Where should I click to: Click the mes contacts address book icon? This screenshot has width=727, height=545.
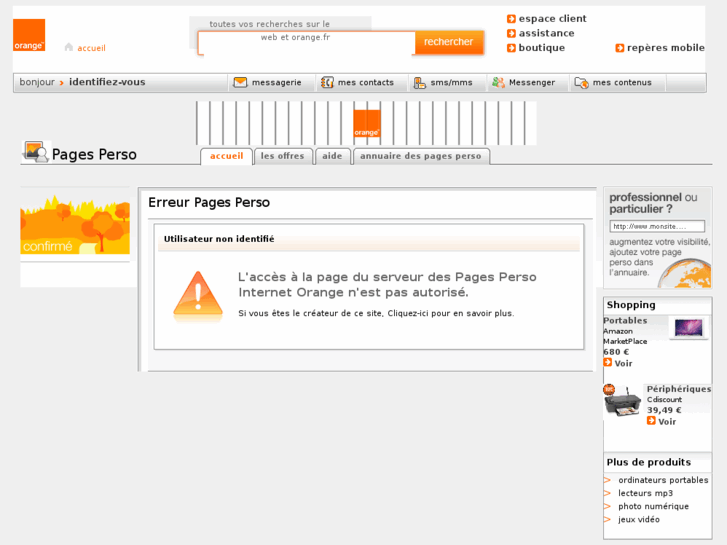click(x=327, y=83)
